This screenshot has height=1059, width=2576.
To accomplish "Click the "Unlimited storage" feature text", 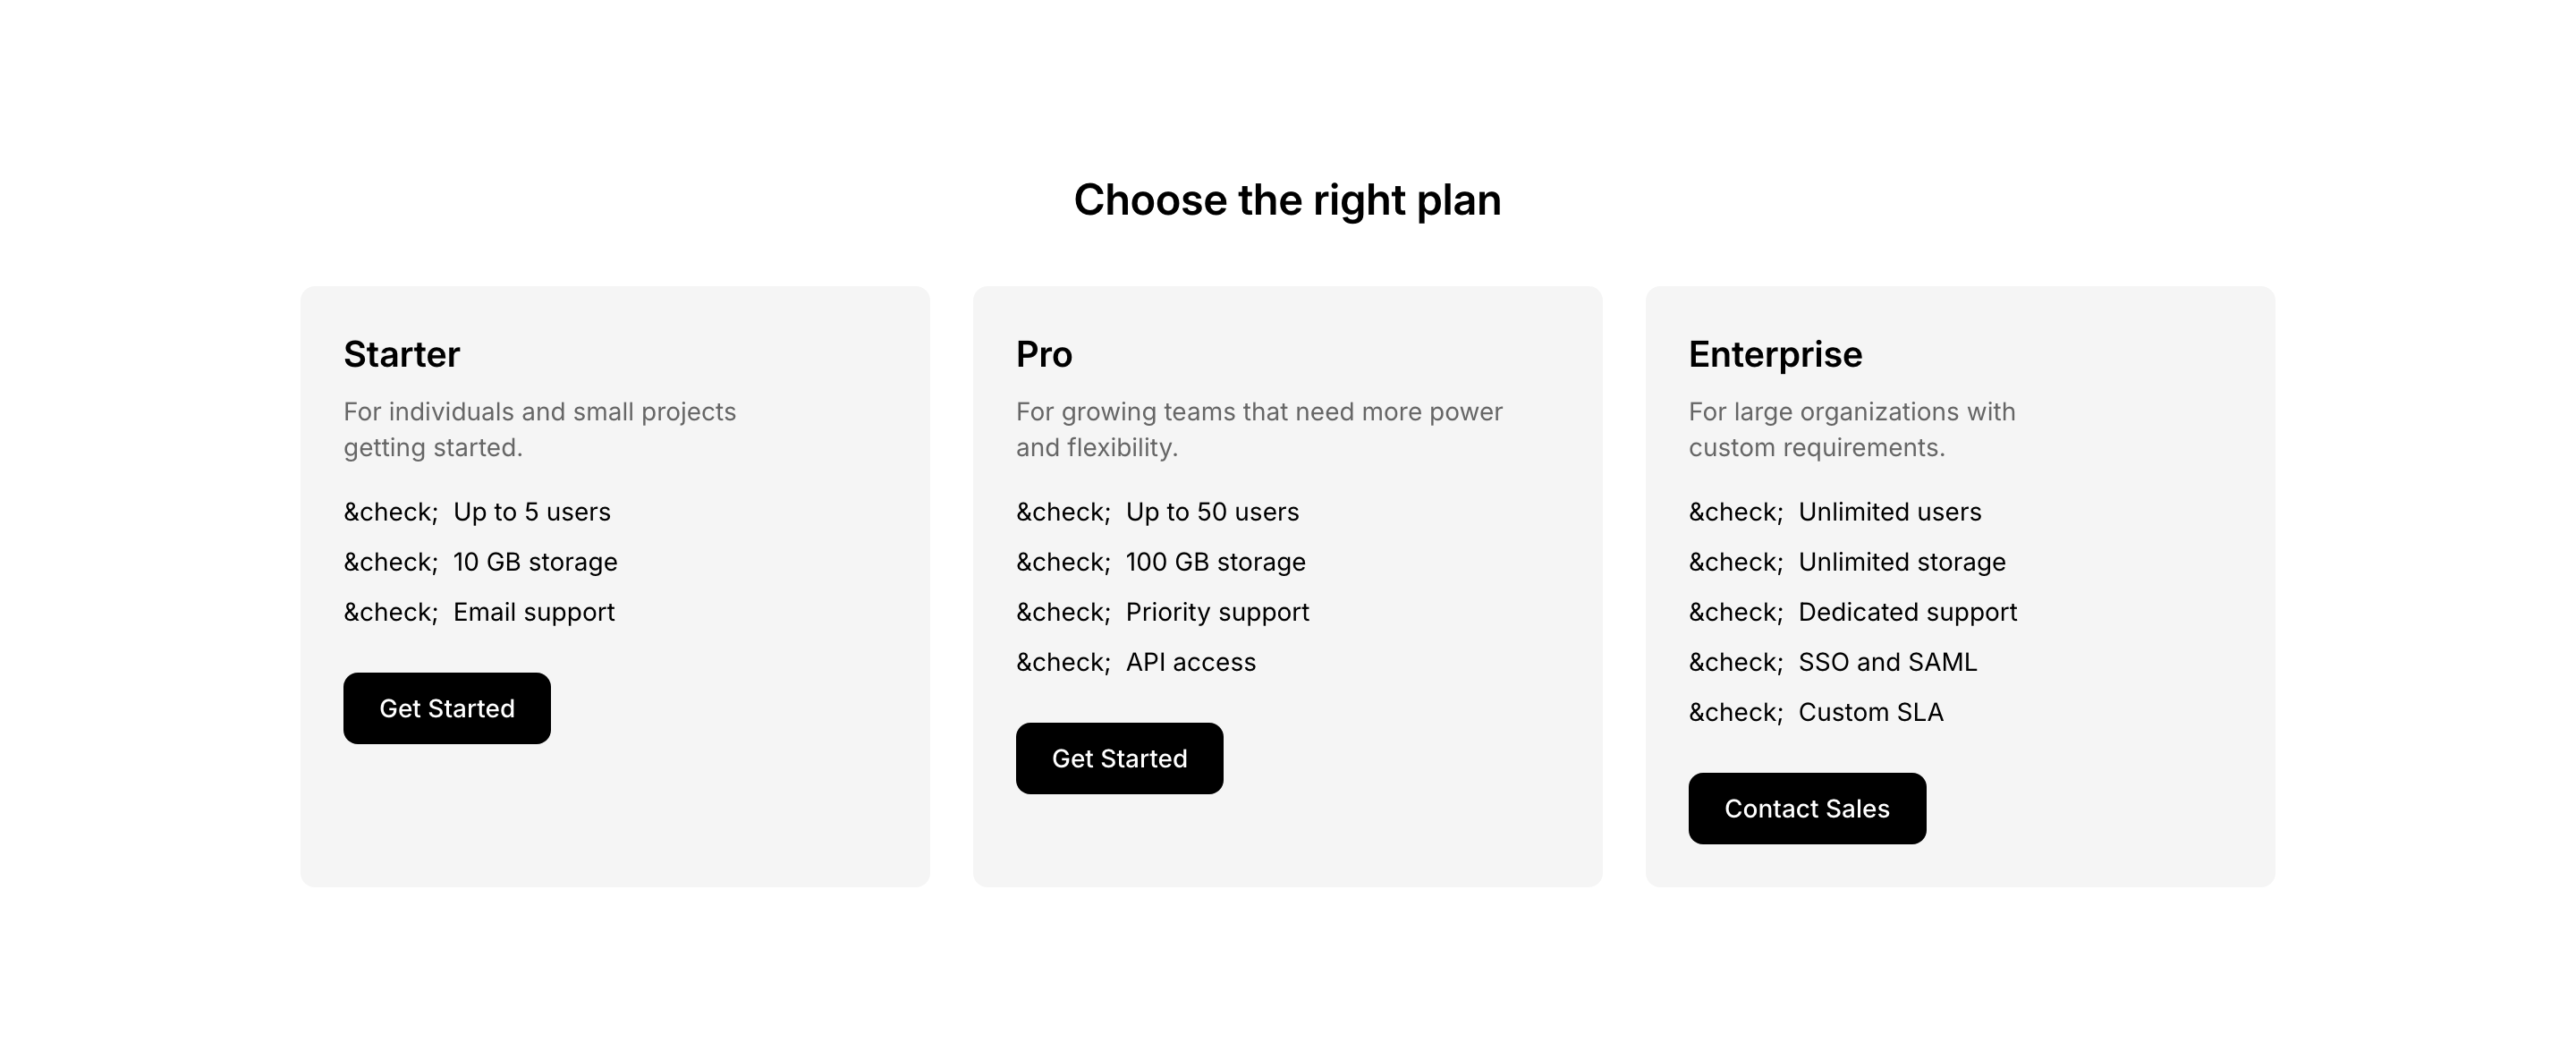I will pos(1901,562).
